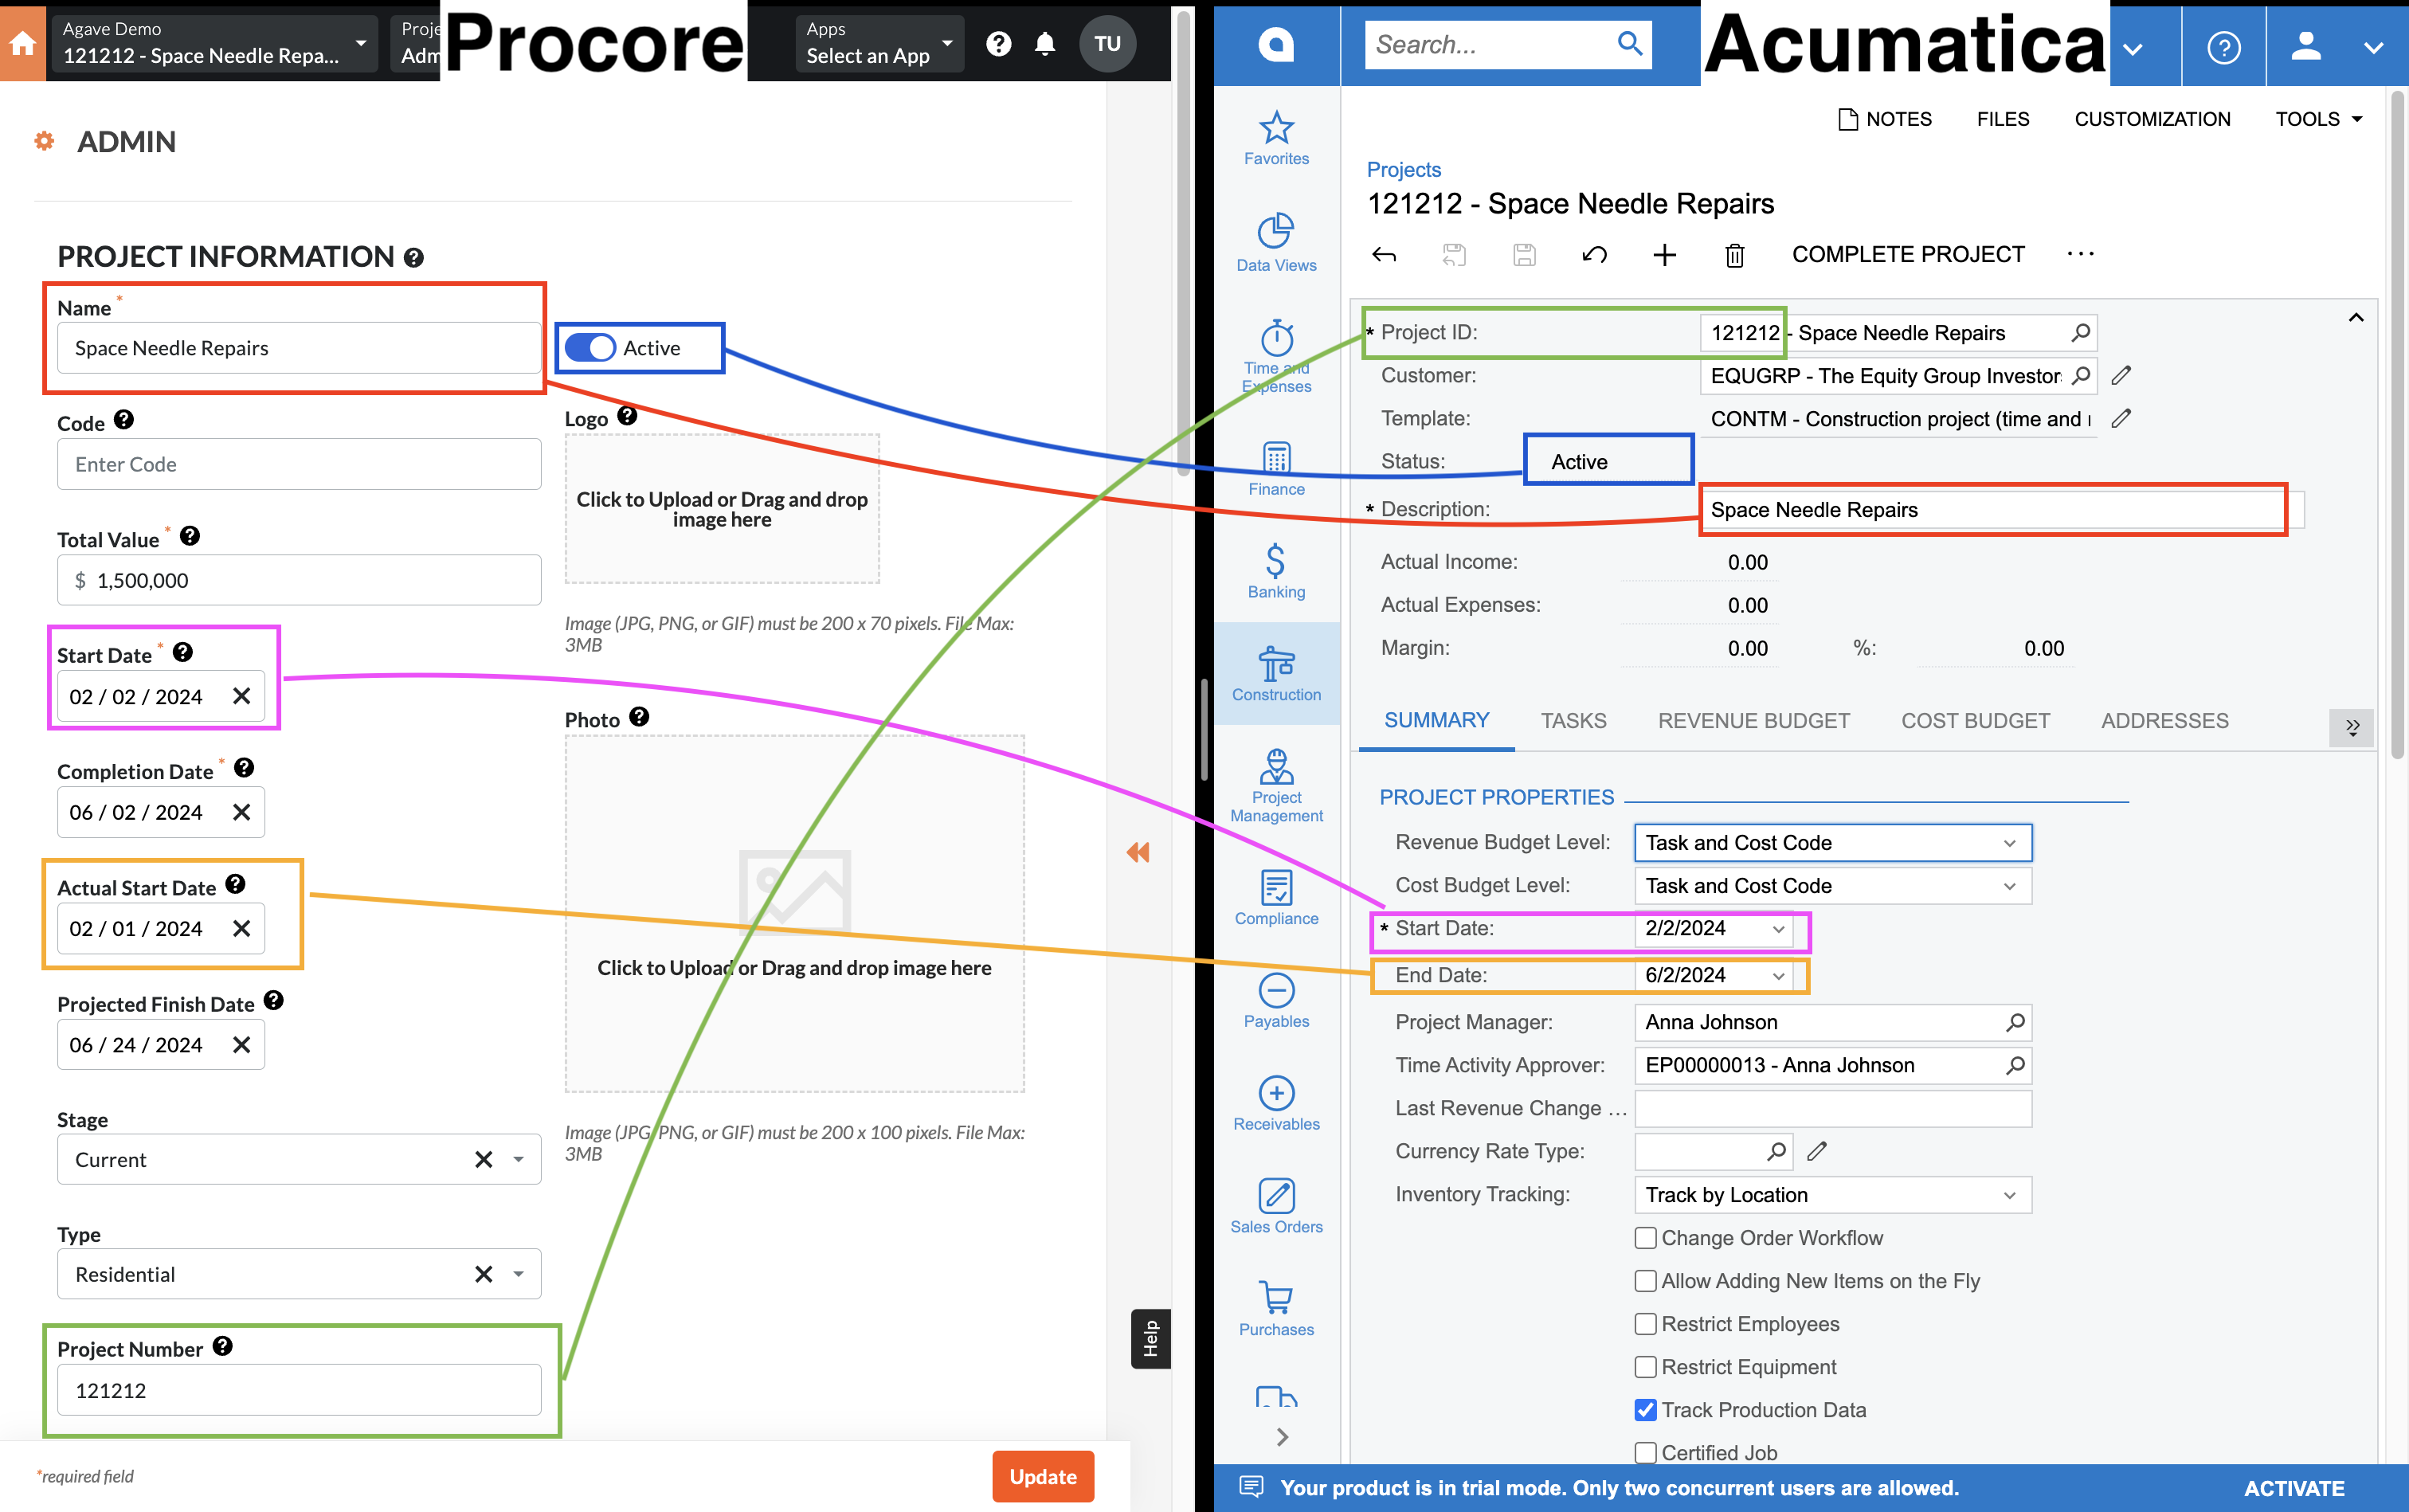Viewport: 2409px width, 1512px height.
Task: Click CUSTOMIZATION
Action: click(2152, 119)
